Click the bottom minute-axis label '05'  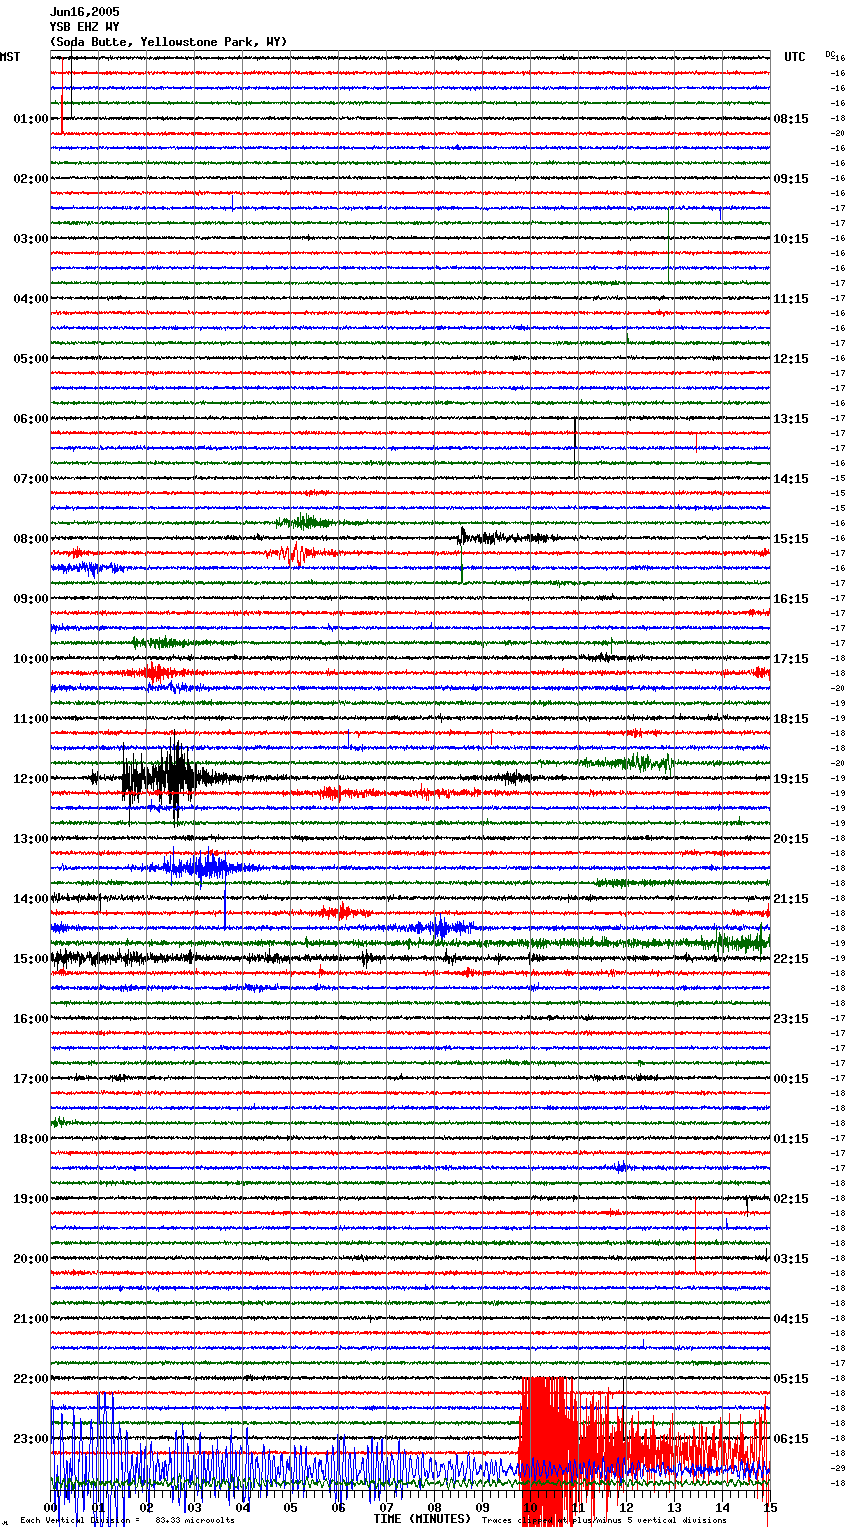[290, 1507]
